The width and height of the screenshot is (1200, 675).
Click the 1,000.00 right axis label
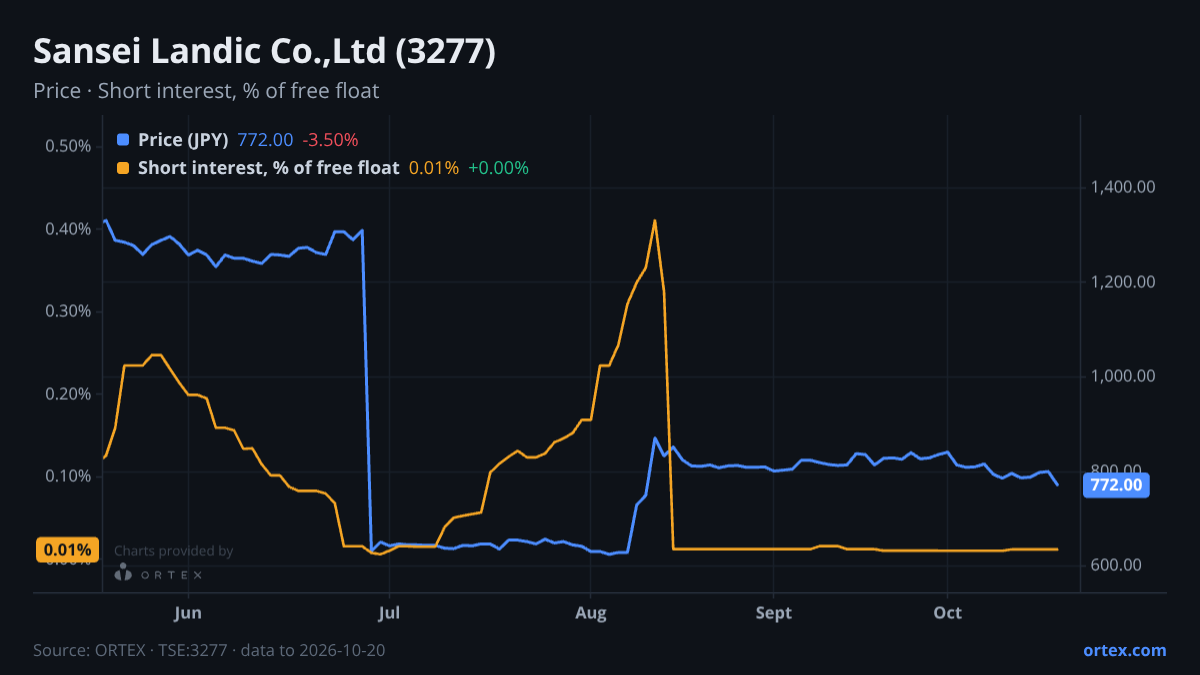tap(1123, 376)
